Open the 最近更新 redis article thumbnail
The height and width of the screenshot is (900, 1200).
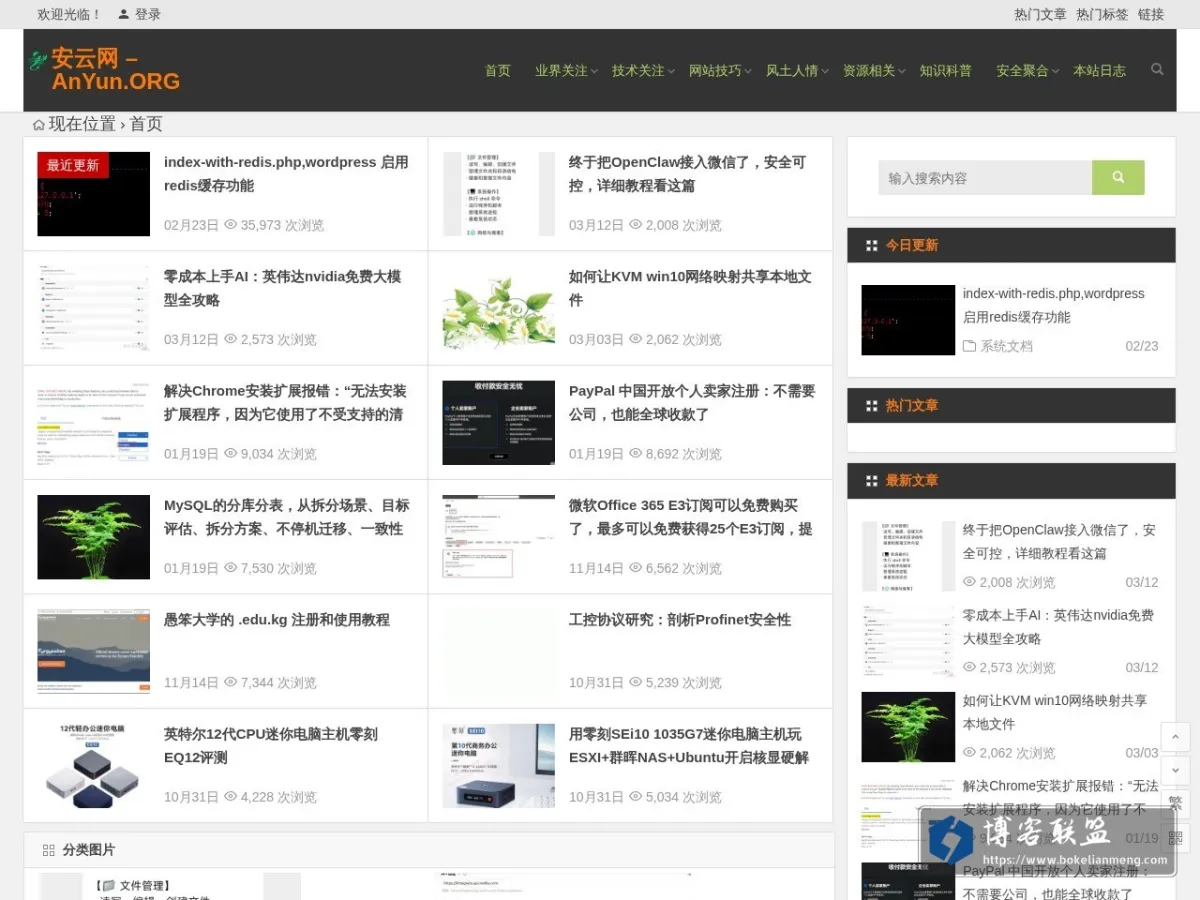(93, 194)
